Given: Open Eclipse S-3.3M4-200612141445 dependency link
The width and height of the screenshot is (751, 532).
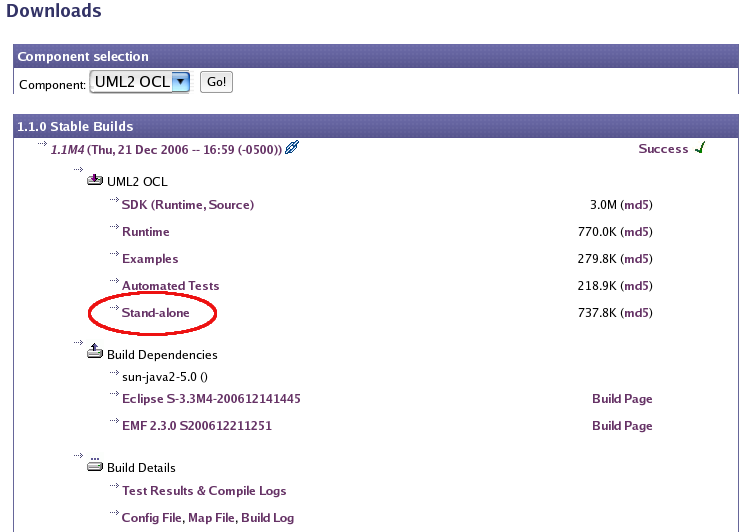Looking at the screenshot, I should 211,399.
